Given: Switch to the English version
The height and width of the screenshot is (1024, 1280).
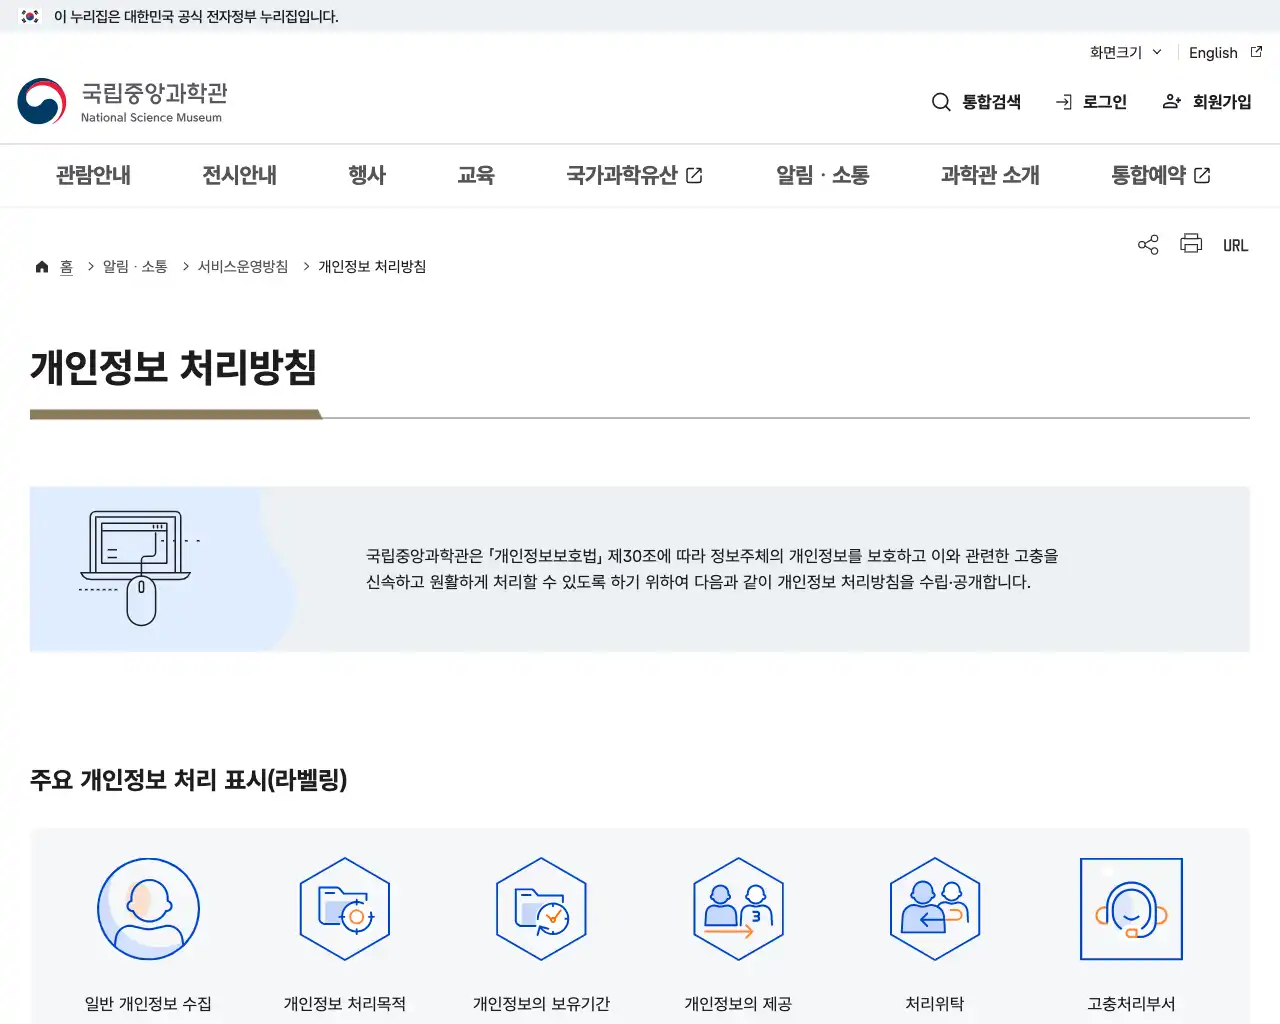Looking at the screenshot, I should pos(1213,52).
